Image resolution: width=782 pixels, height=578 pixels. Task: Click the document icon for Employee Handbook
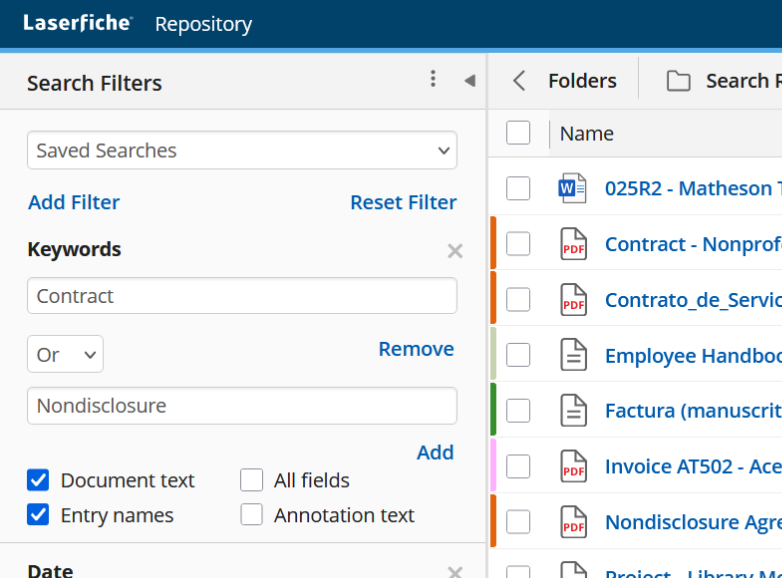572,355
